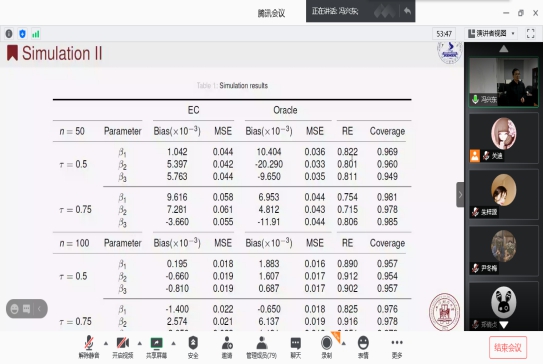543x364 pixels.
Task: Open the emoji reactions menu
Action: (363, 347)
